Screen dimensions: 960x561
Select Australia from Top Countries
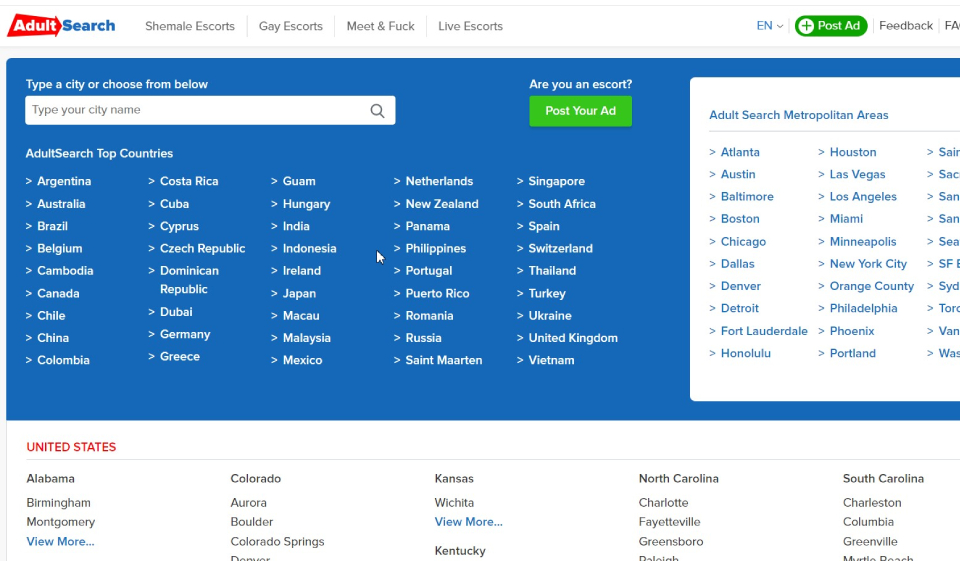pos(61,204)
